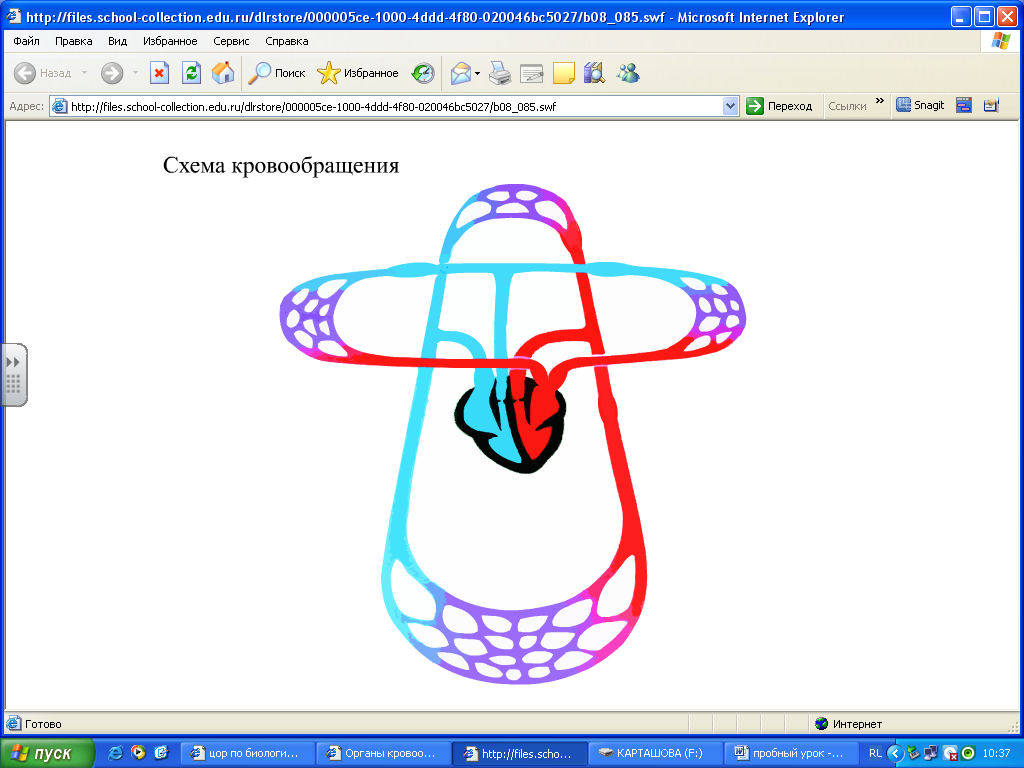The height and width of the screenshot is (768, 1024).
Task: Click the Интернет zone status indicator
Action: (x=849, y=724)
